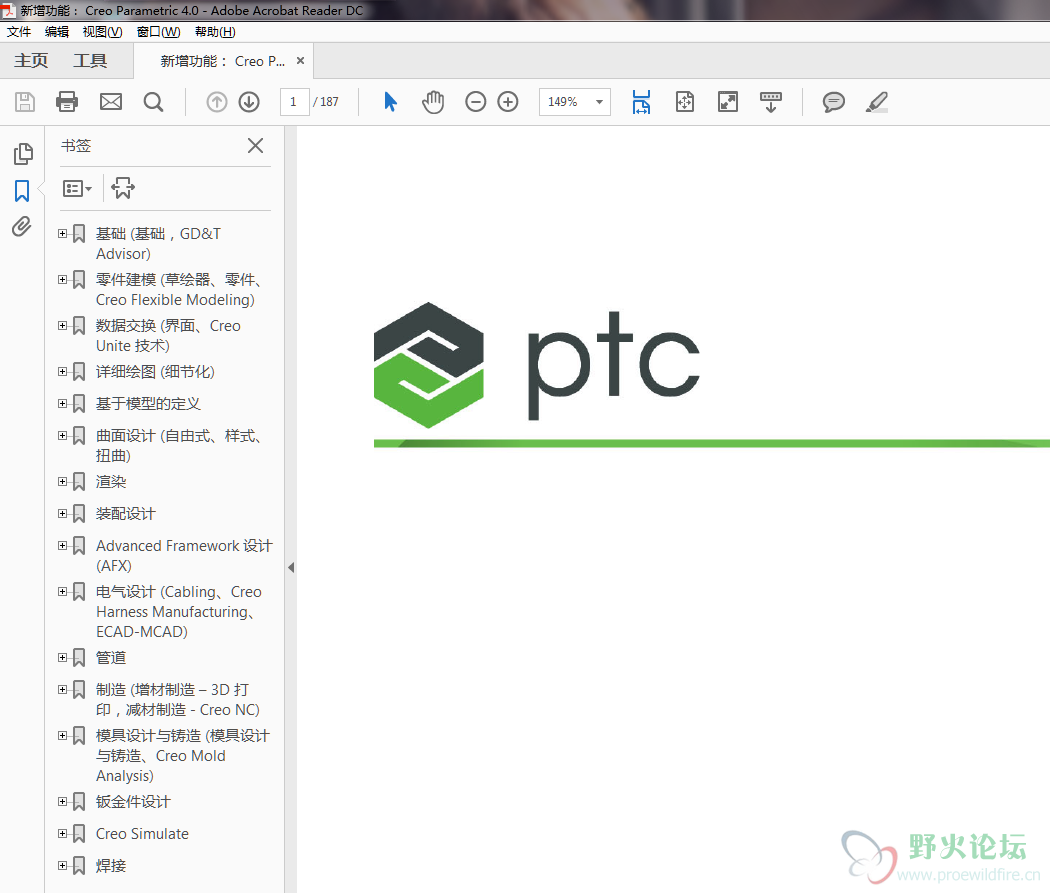Expand the 数据交换 bookmark

point(62,326)
